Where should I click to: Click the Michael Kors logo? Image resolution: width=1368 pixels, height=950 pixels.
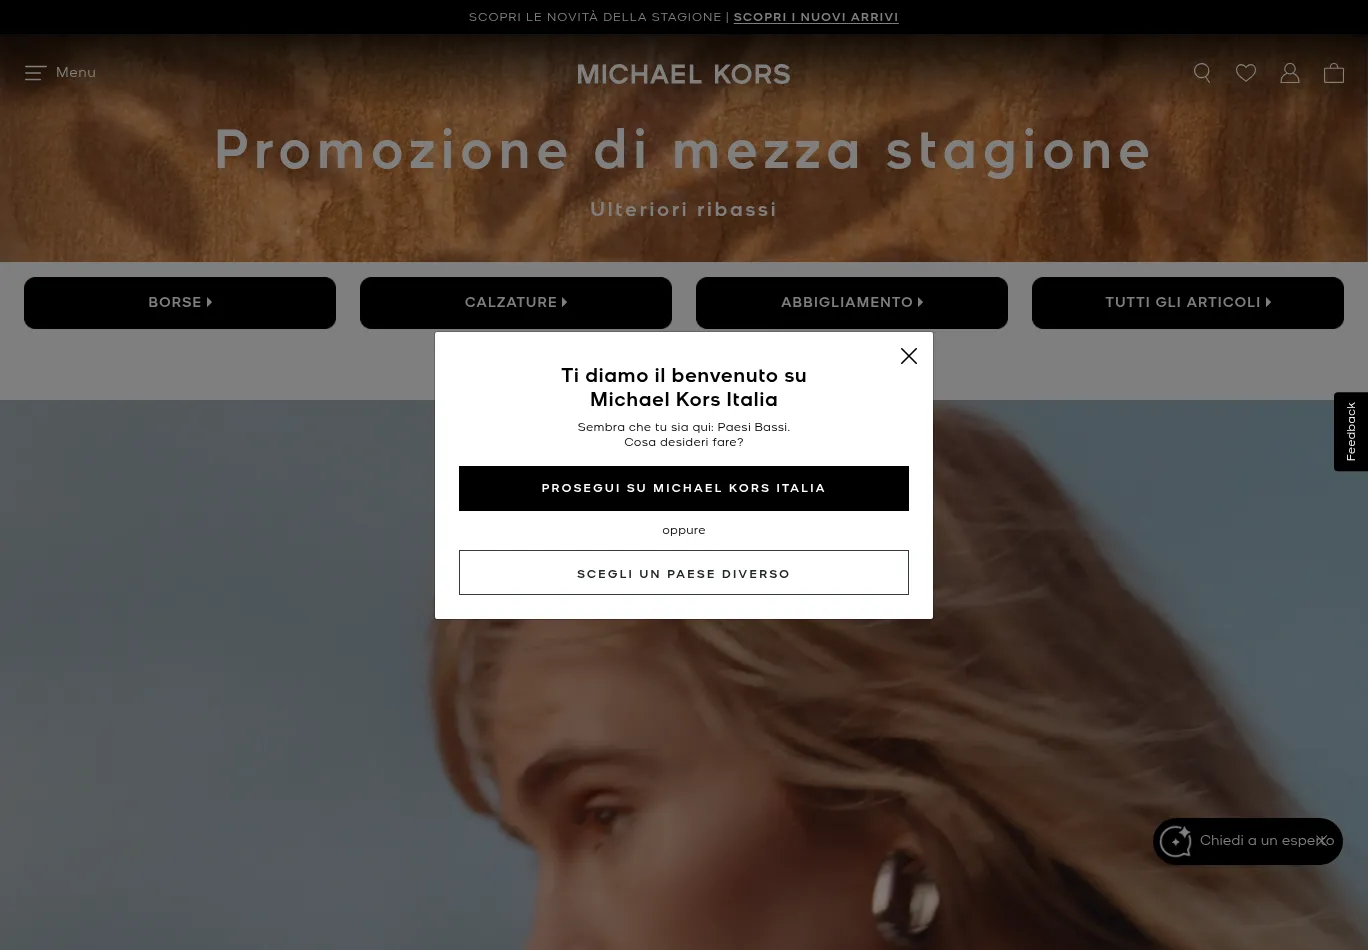tap(684, 74)
